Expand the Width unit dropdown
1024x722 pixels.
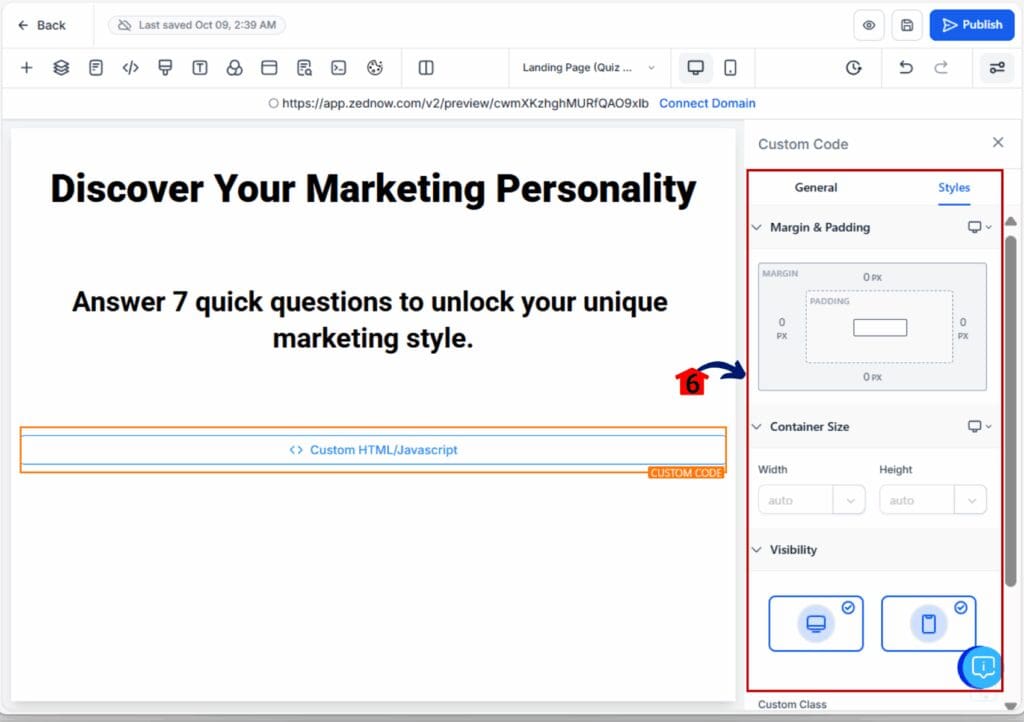(x=850, y=499)
